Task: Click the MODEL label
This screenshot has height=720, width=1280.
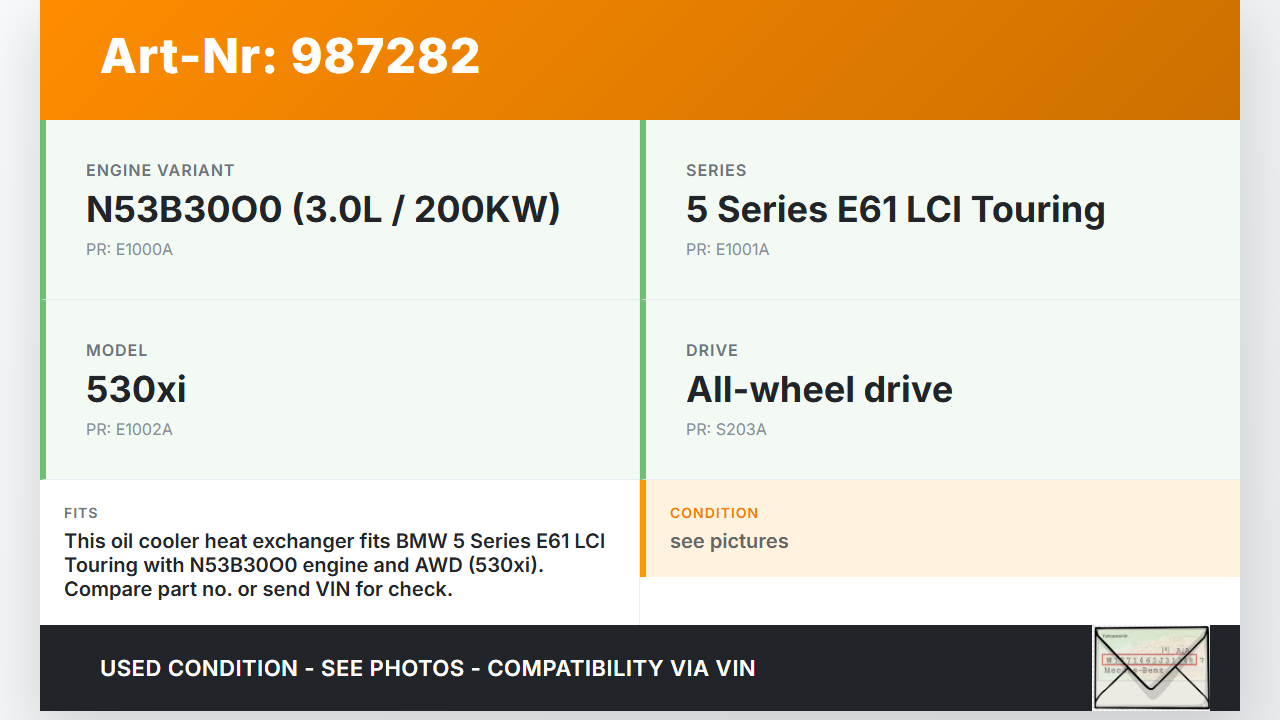Action: pyautogui.click(x=117, y=350)
